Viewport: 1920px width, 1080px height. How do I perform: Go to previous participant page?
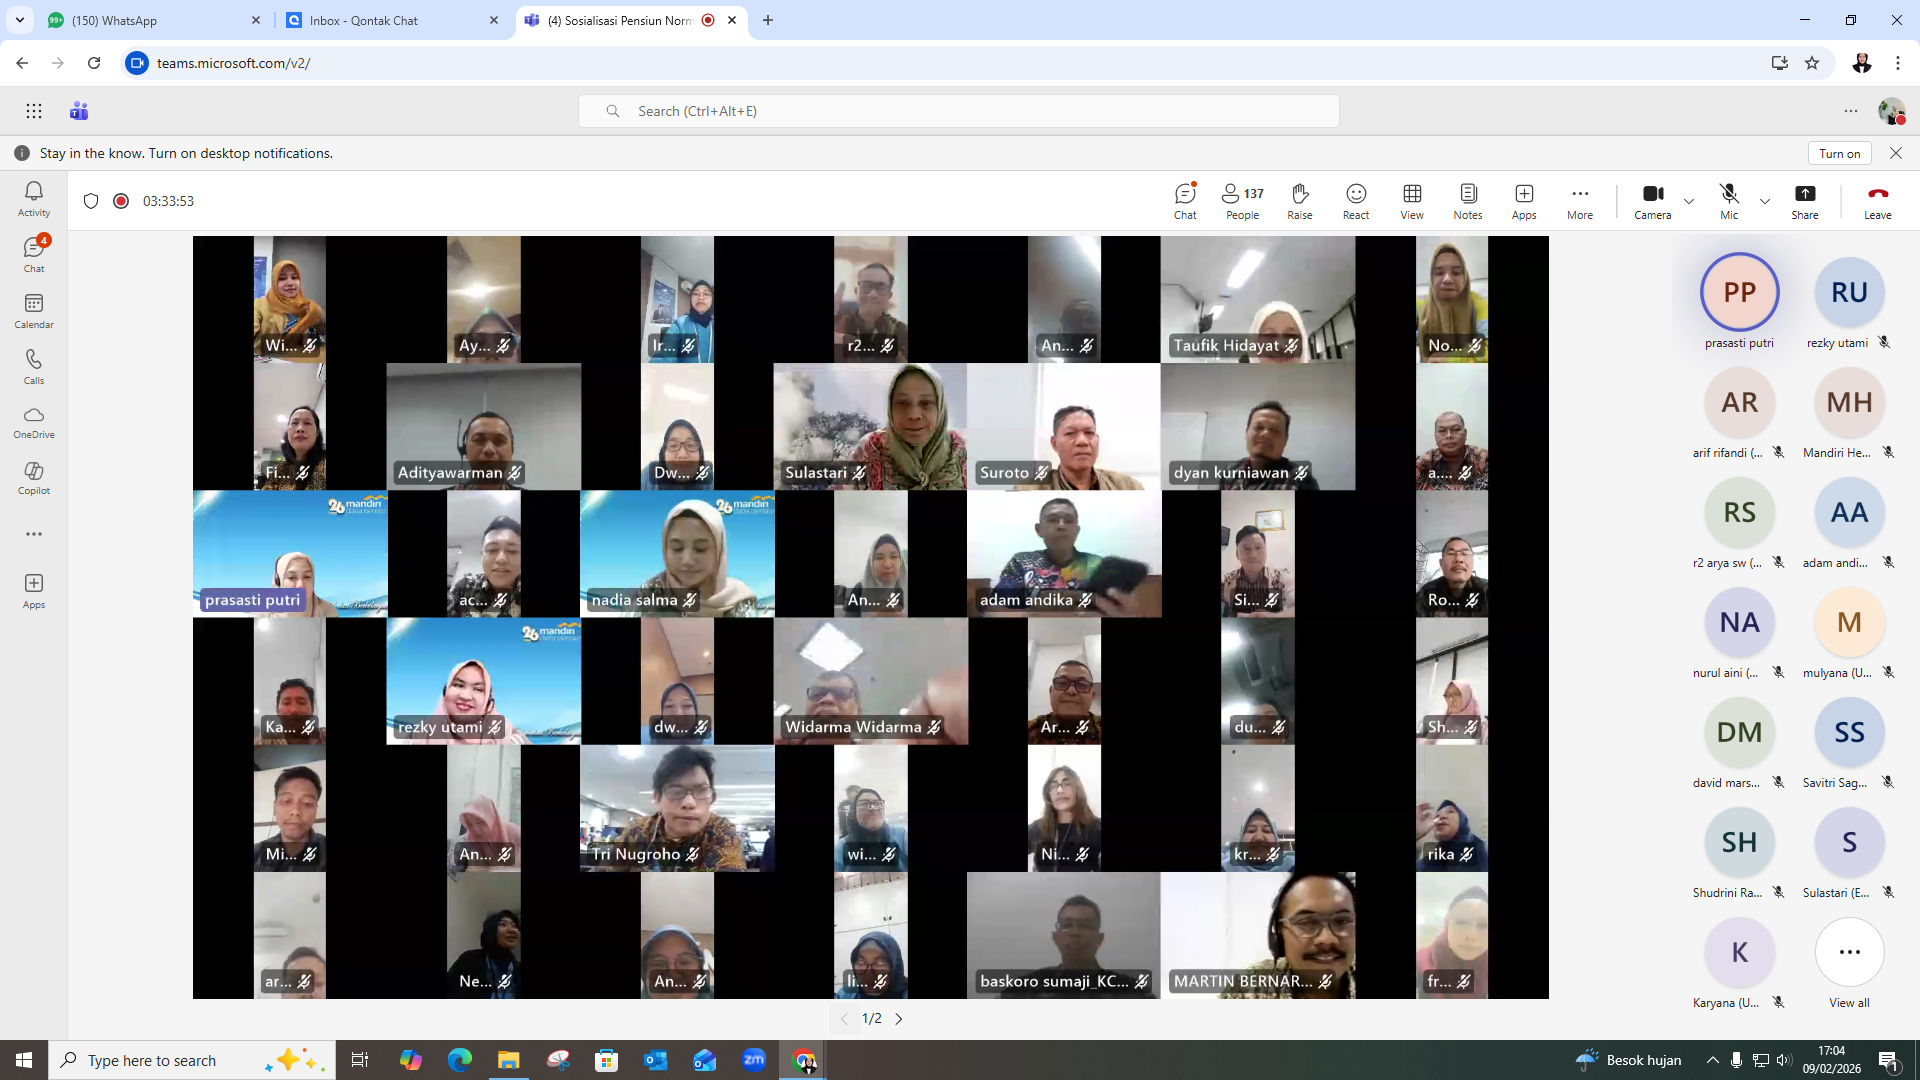coord(844,1019)
